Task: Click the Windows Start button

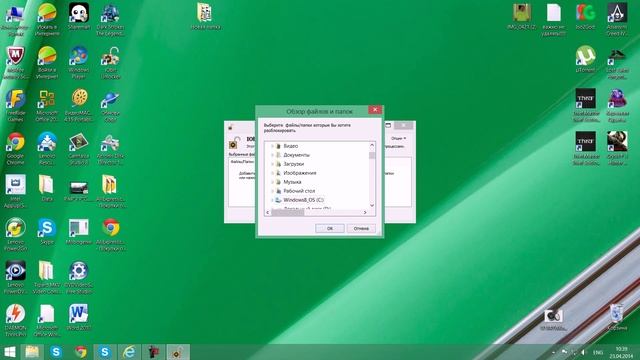Action: (9, 352)
